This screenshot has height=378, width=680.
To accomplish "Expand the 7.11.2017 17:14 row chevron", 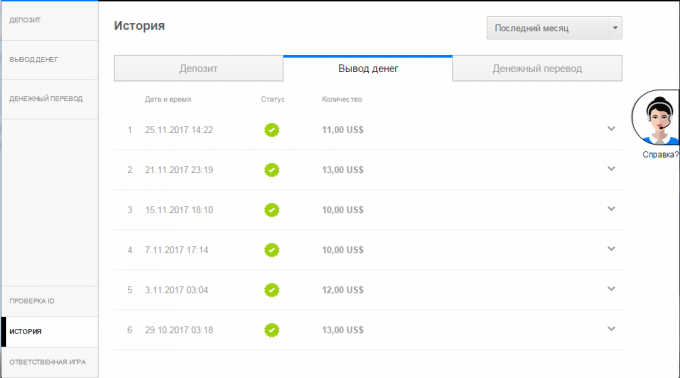I will pyautogui.click(x=611, y=249).
